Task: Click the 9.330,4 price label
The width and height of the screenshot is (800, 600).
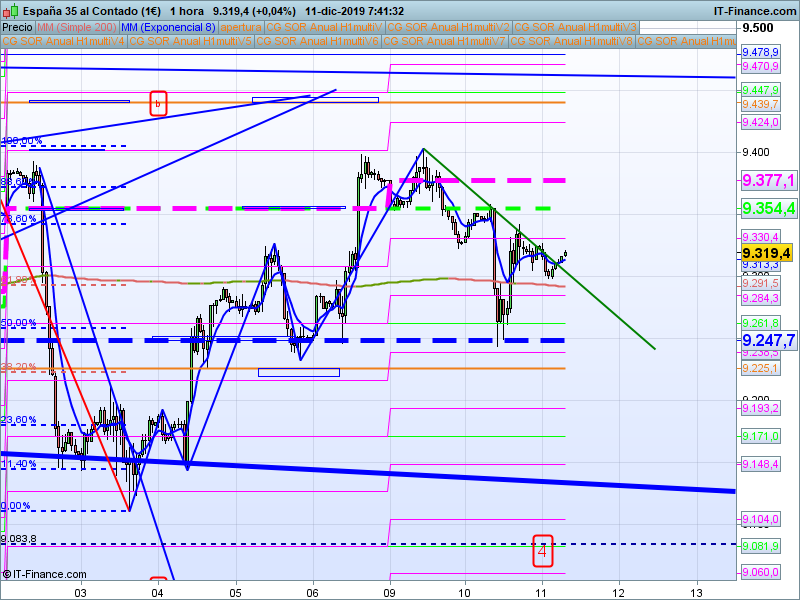Action: click(x=760, y=237)
